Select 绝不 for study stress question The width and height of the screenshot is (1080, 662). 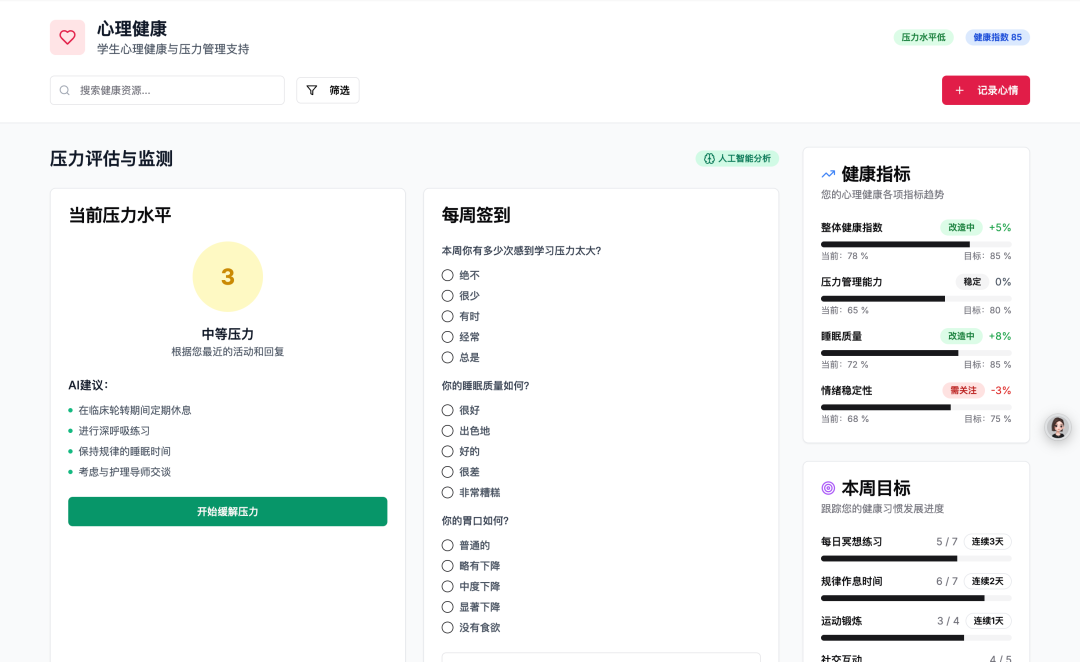[x=448, y=275]
